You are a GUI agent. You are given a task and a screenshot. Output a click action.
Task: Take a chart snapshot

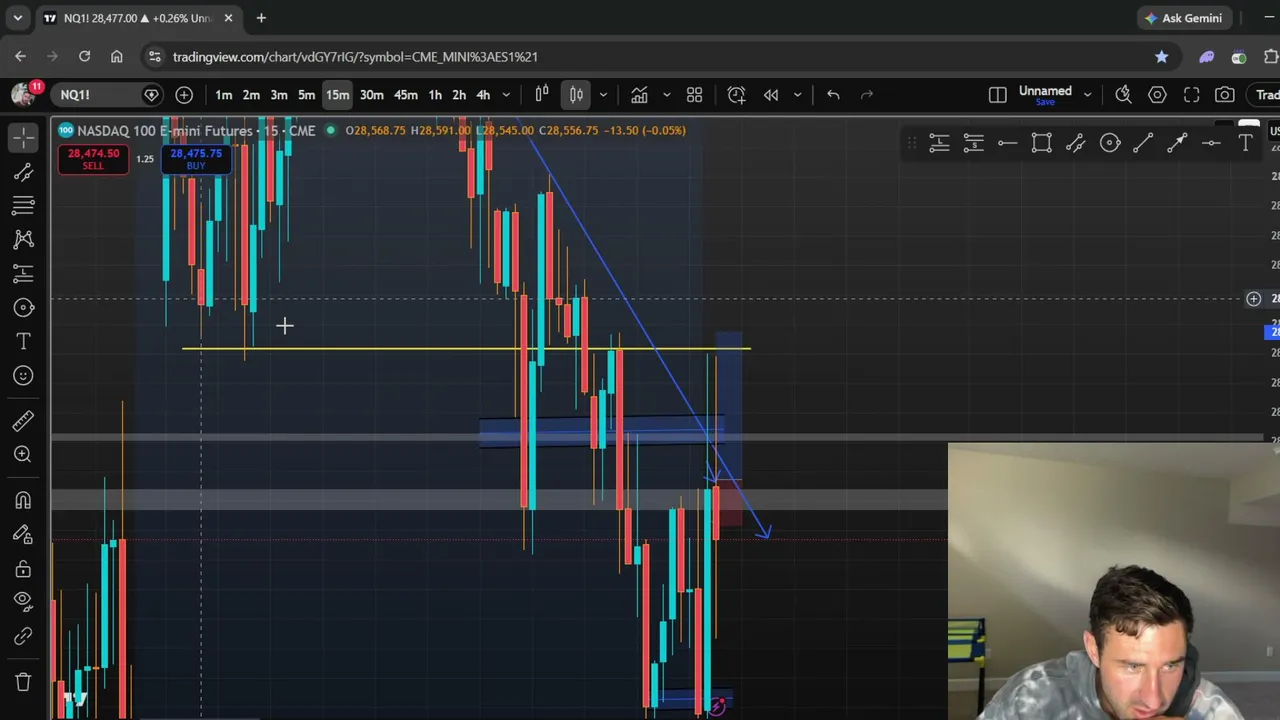tap(1225, 95)
